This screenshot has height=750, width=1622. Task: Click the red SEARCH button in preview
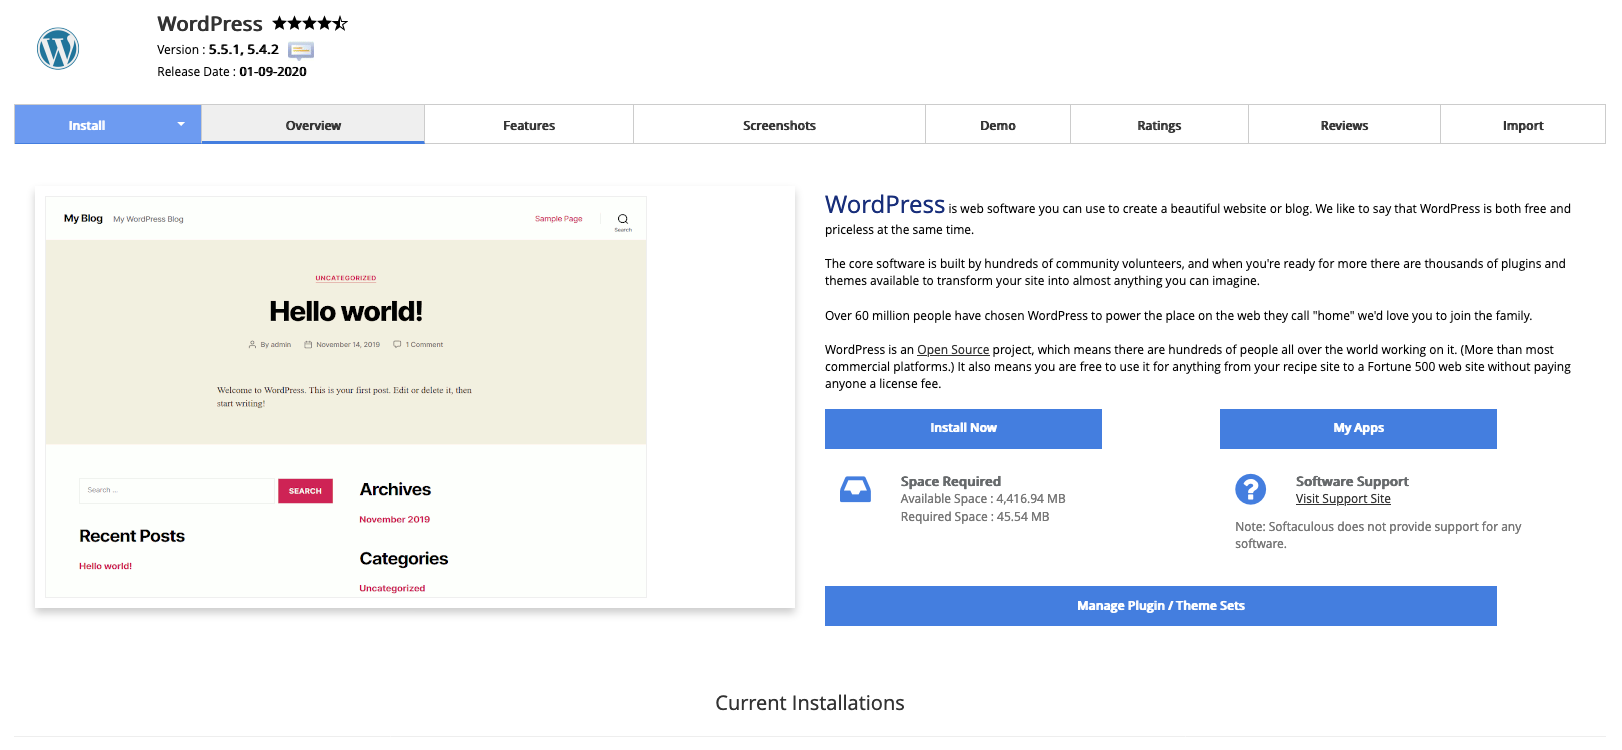305,491
